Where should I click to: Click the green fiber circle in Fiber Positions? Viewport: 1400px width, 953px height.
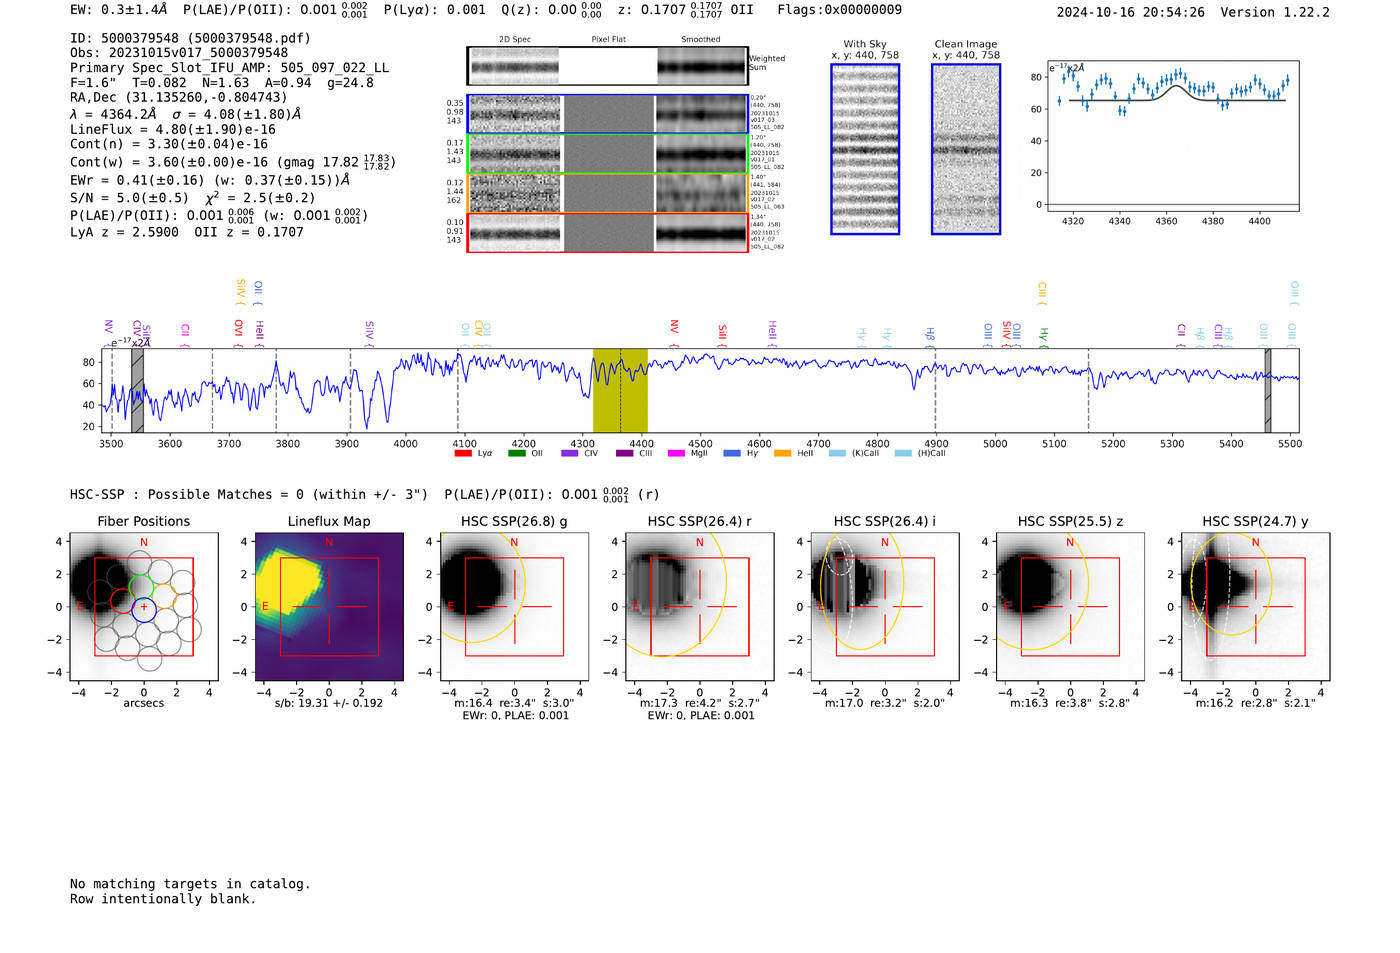click(x=141, y=587)
